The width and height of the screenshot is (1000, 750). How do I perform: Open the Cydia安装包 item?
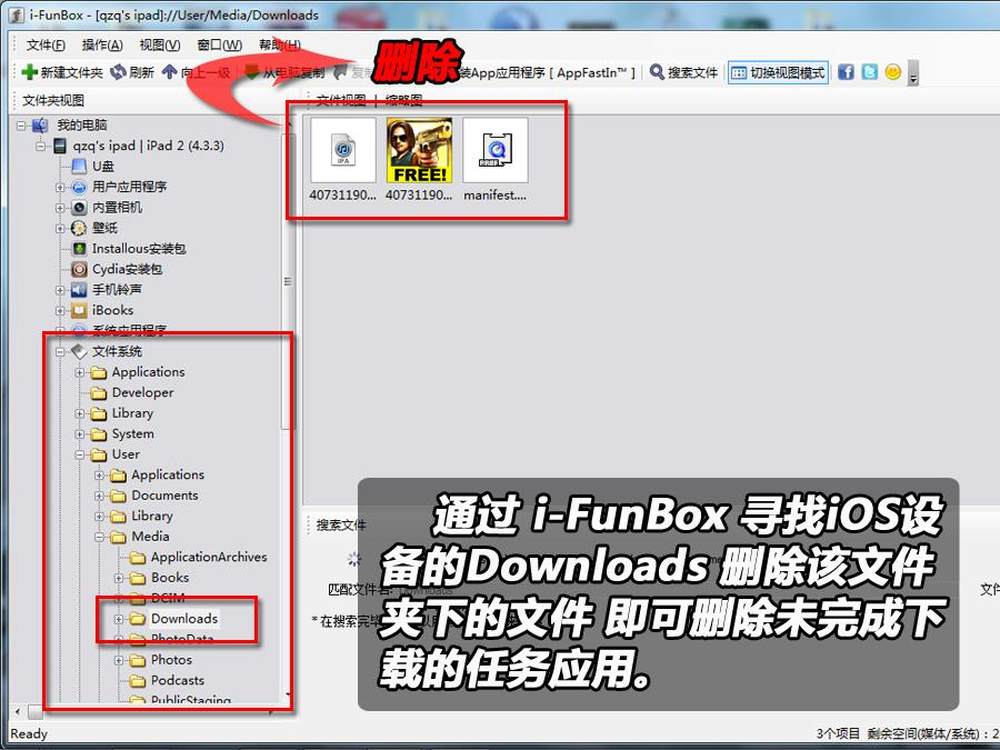click(127, 269)
